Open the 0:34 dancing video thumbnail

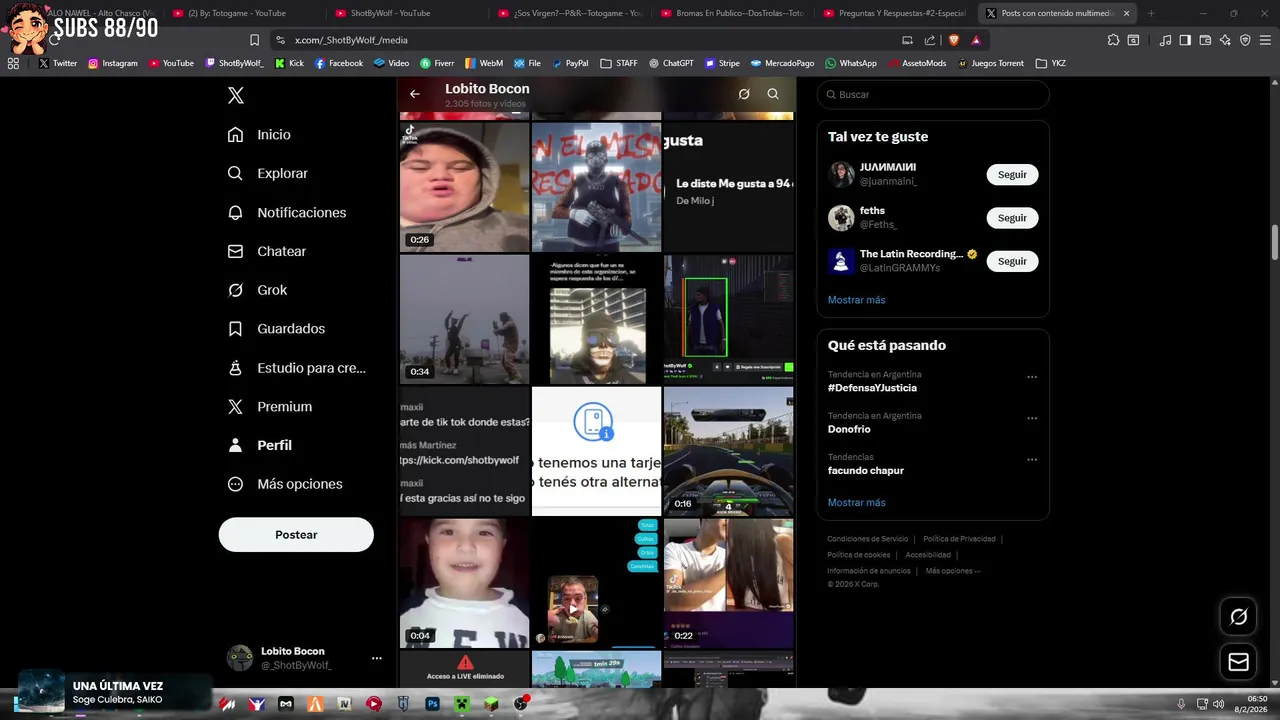tap(464, 319)
